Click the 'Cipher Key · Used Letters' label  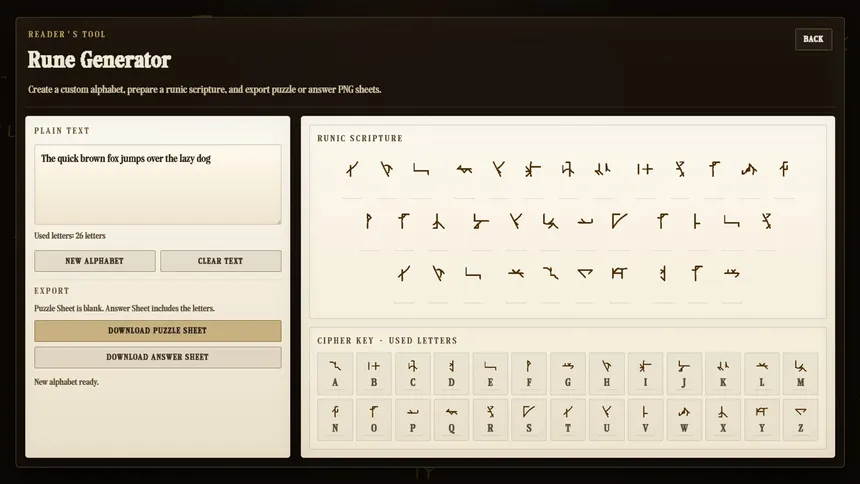pos(387,341)
